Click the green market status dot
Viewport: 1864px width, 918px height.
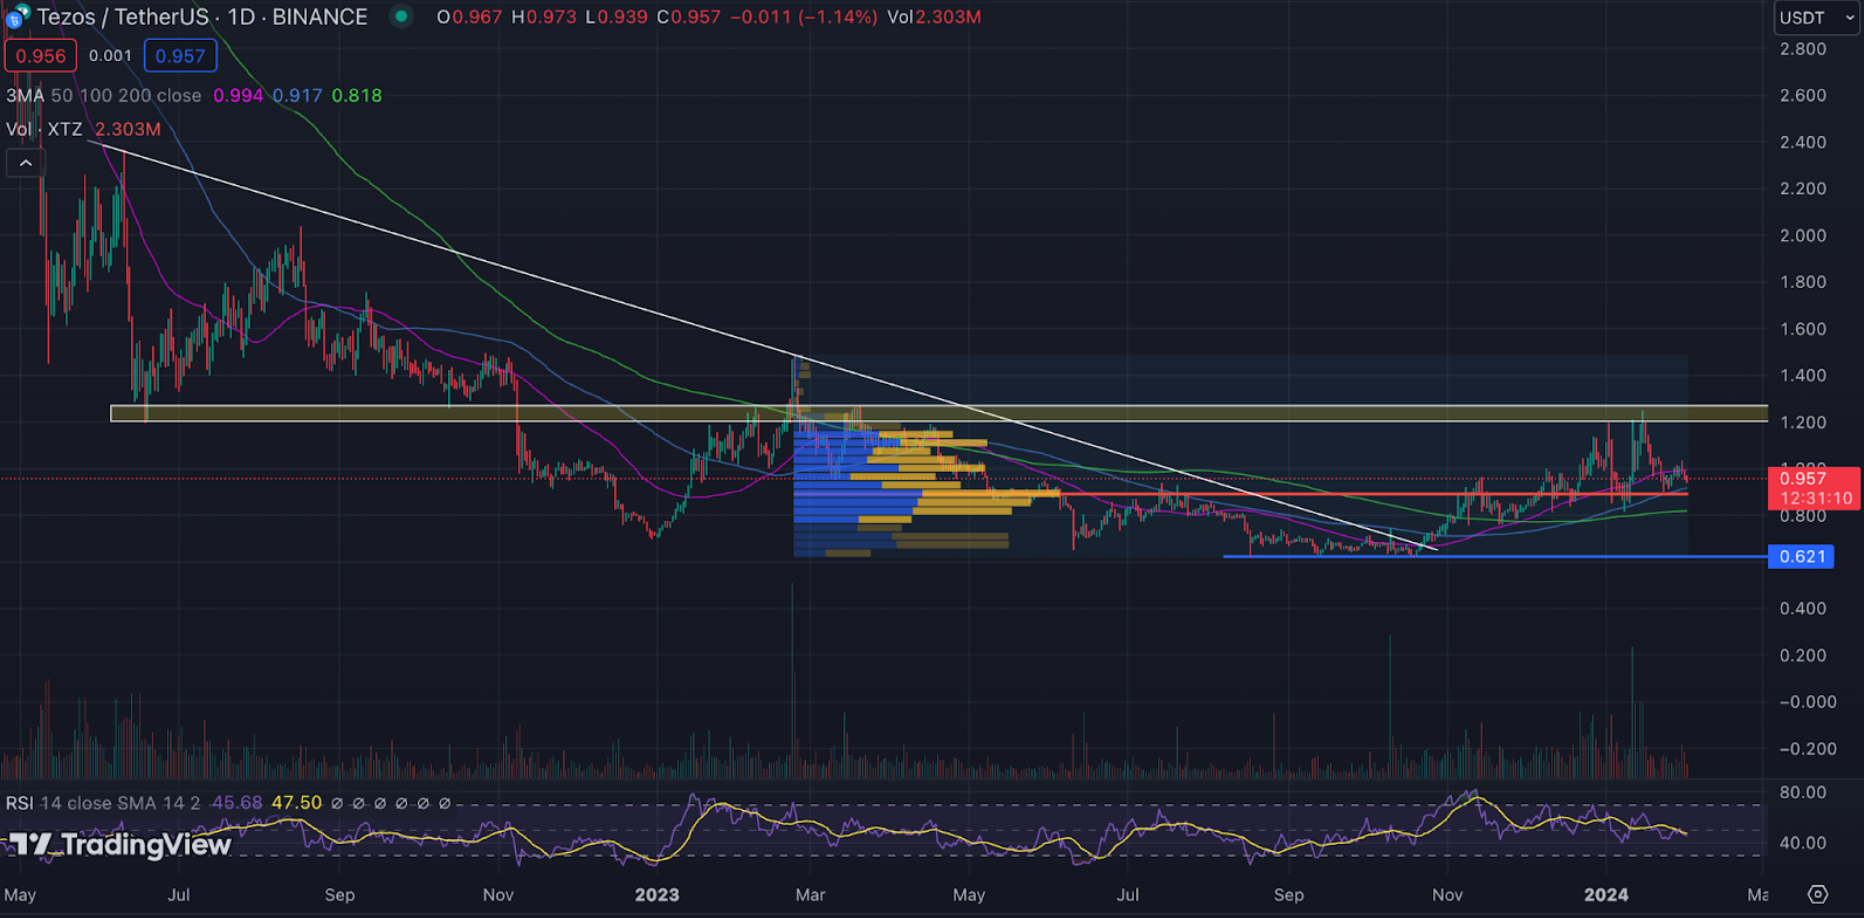(x=401, y=16)
